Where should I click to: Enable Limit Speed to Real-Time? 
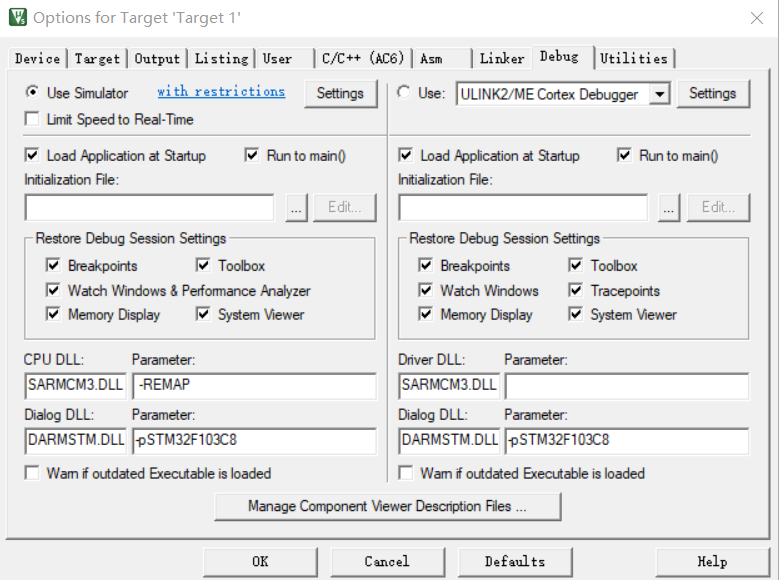click(x=32, y=119)
